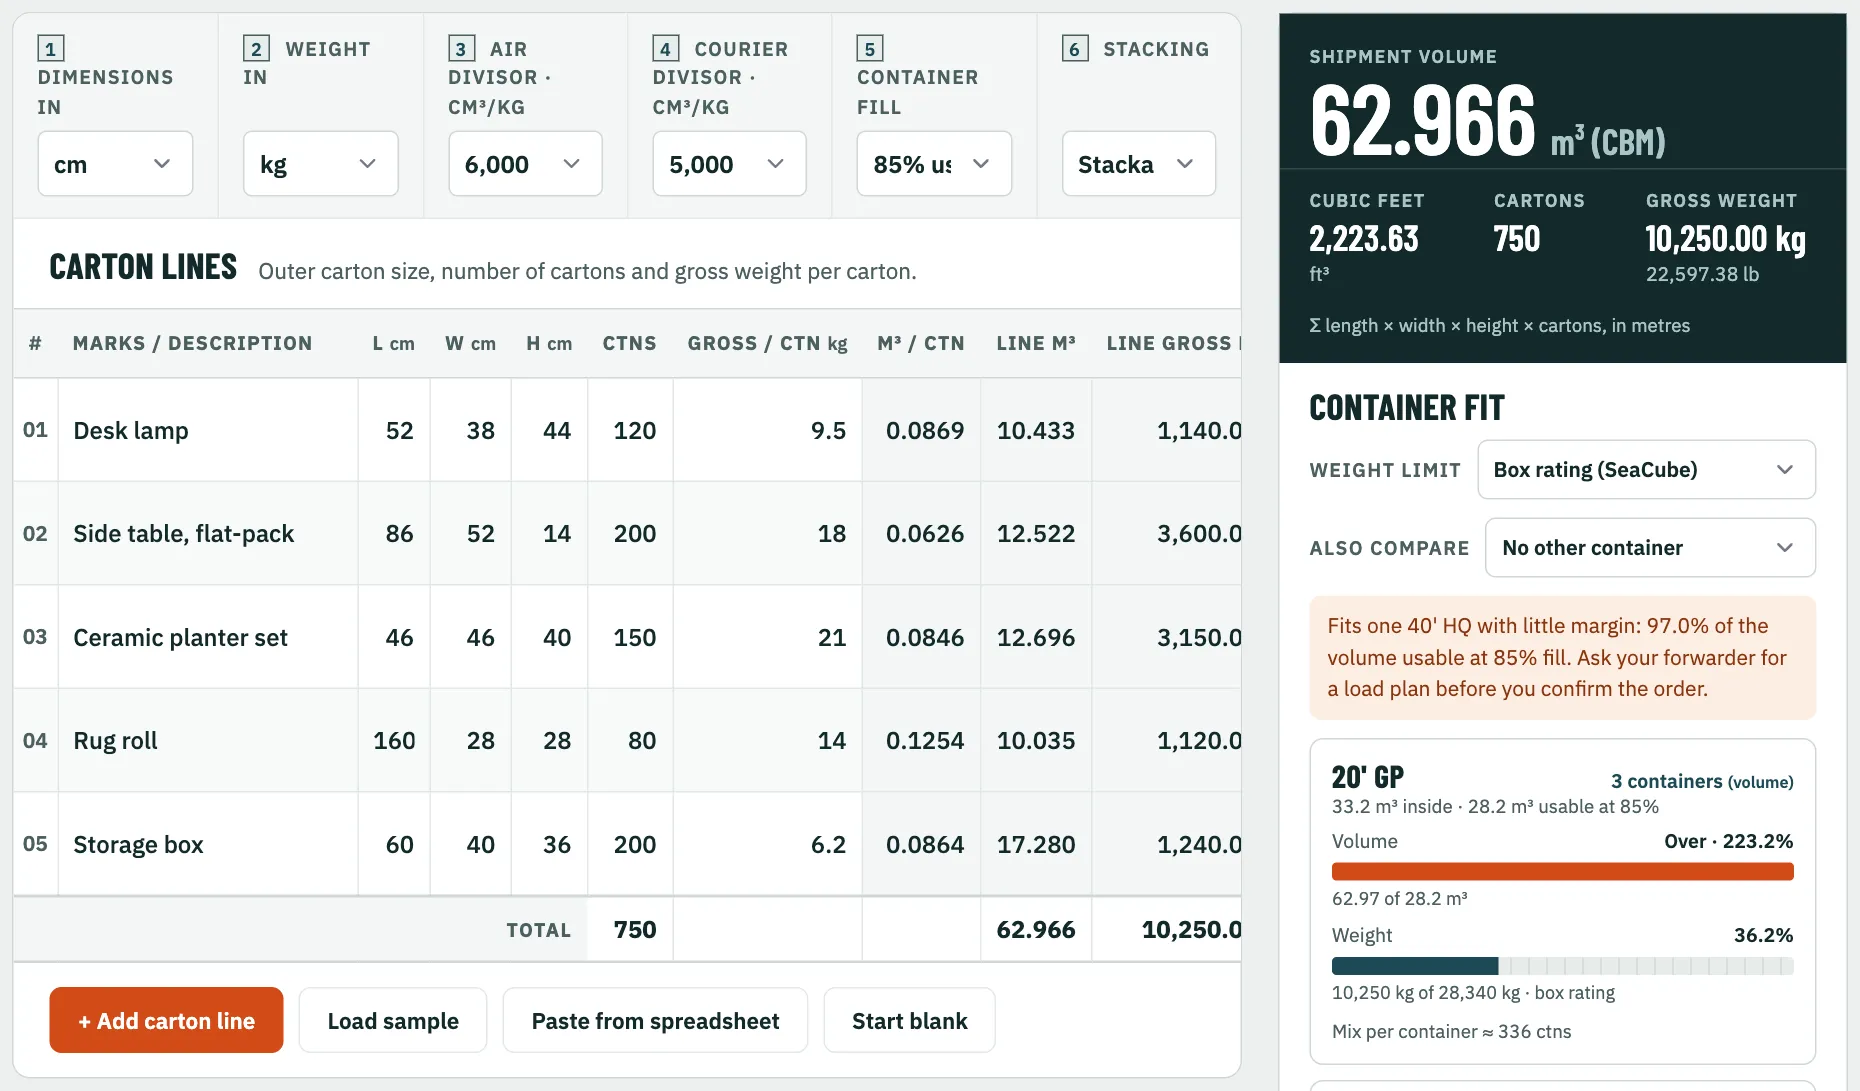Open the Weight unit kg dropdown
The height and width of the screenshot is (1091, 1860).
tap(320, 164)
